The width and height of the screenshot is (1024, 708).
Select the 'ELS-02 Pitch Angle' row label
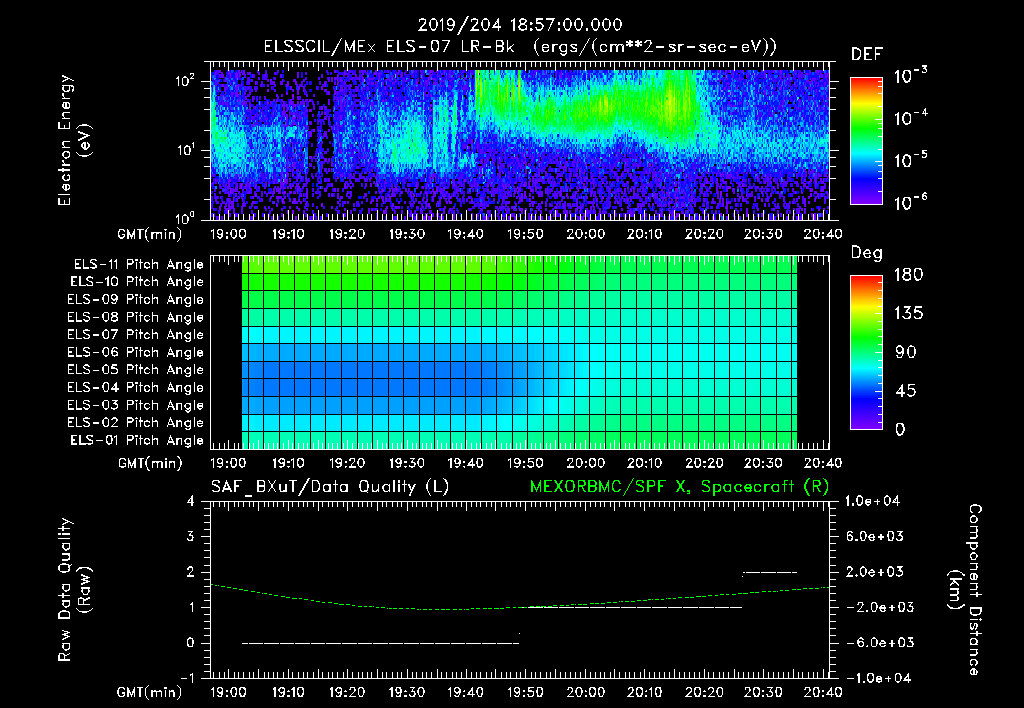coord(136,423)
